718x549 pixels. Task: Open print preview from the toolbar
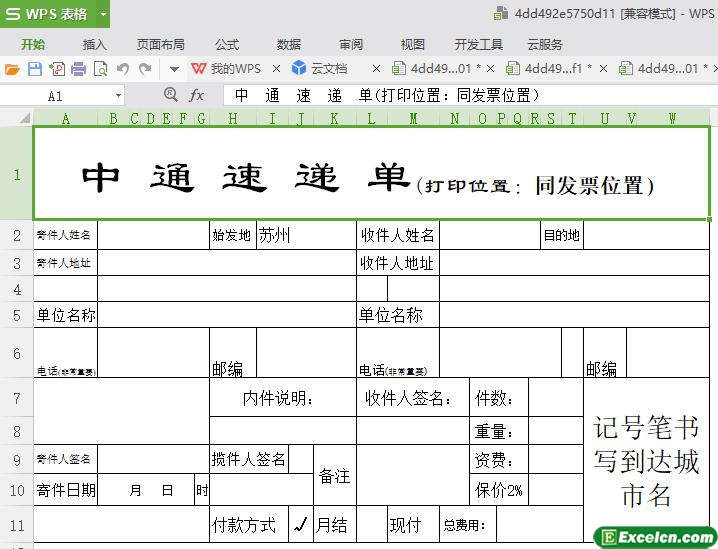tap(100, 69)
